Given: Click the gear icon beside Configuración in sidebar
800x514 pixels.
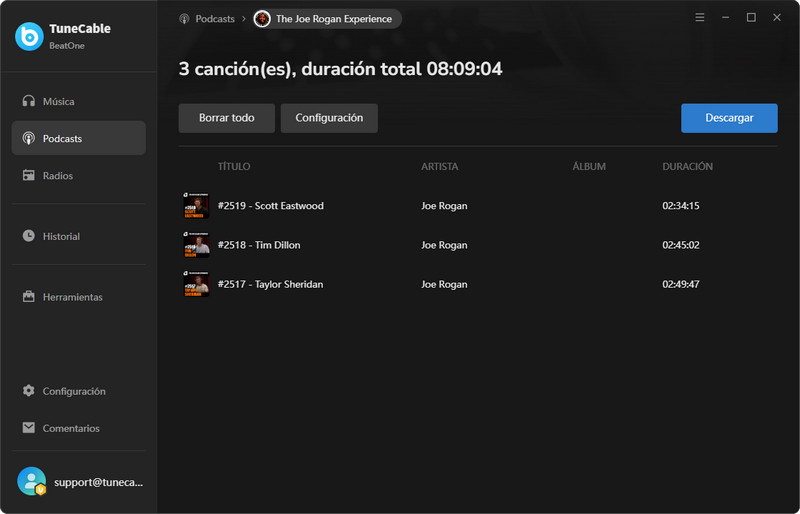Looking at the screenshot, I should click(29, 391).
